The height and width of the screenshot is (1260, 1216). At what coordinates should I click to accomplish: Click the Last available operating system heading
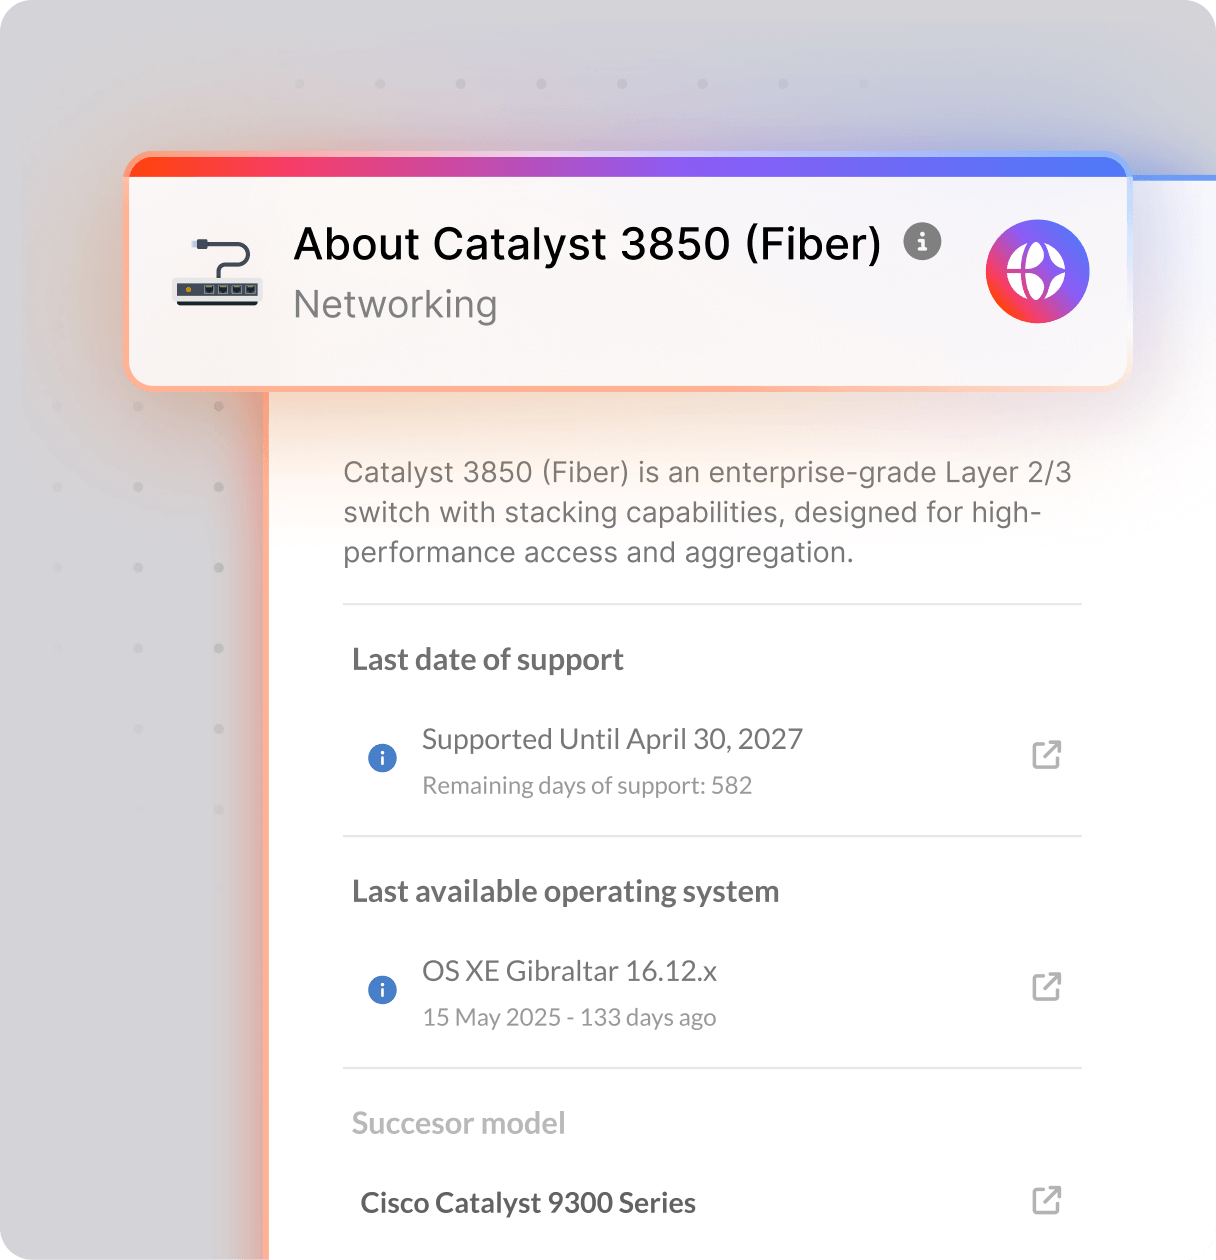[565, 892]
